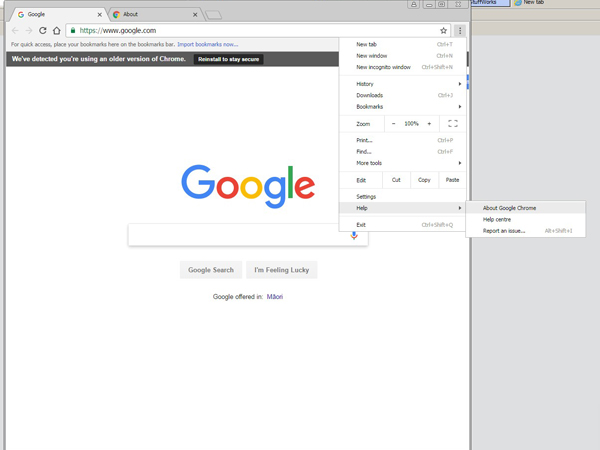Click the user profile icon in title bar
Image resolution: width=600 pixels, height=450 pixels.
pyautogui.click(x=414, y=5)
